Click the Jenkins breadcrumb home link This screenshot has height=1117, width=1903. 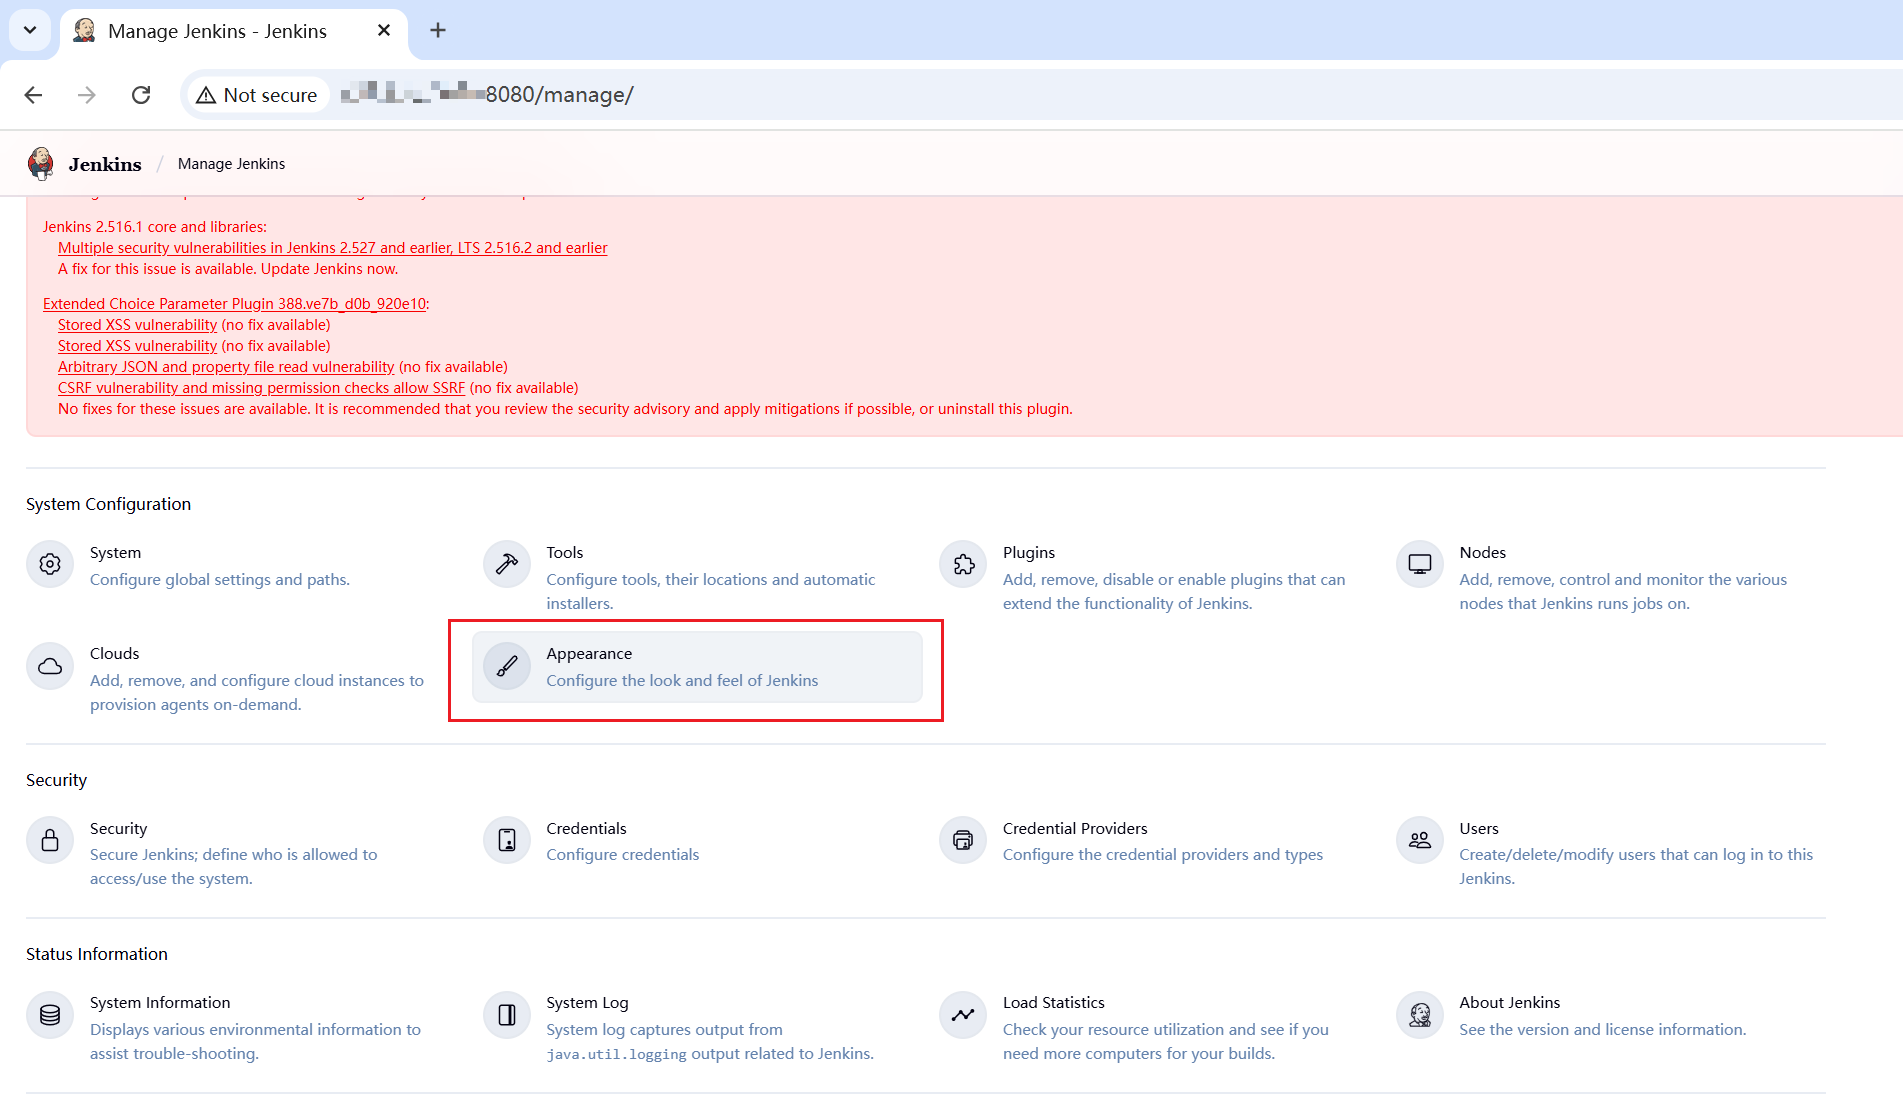click(x=105, y=164)
